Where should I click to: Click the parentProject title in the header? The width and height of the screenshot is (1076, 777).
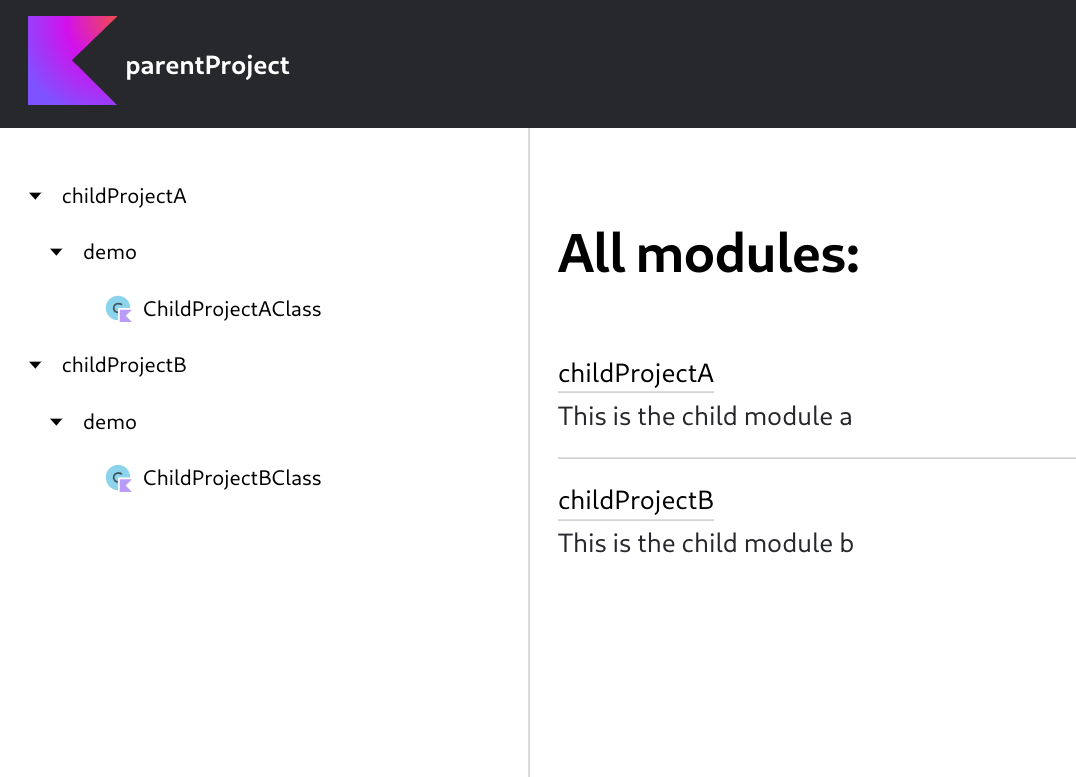tap(207, 65)
